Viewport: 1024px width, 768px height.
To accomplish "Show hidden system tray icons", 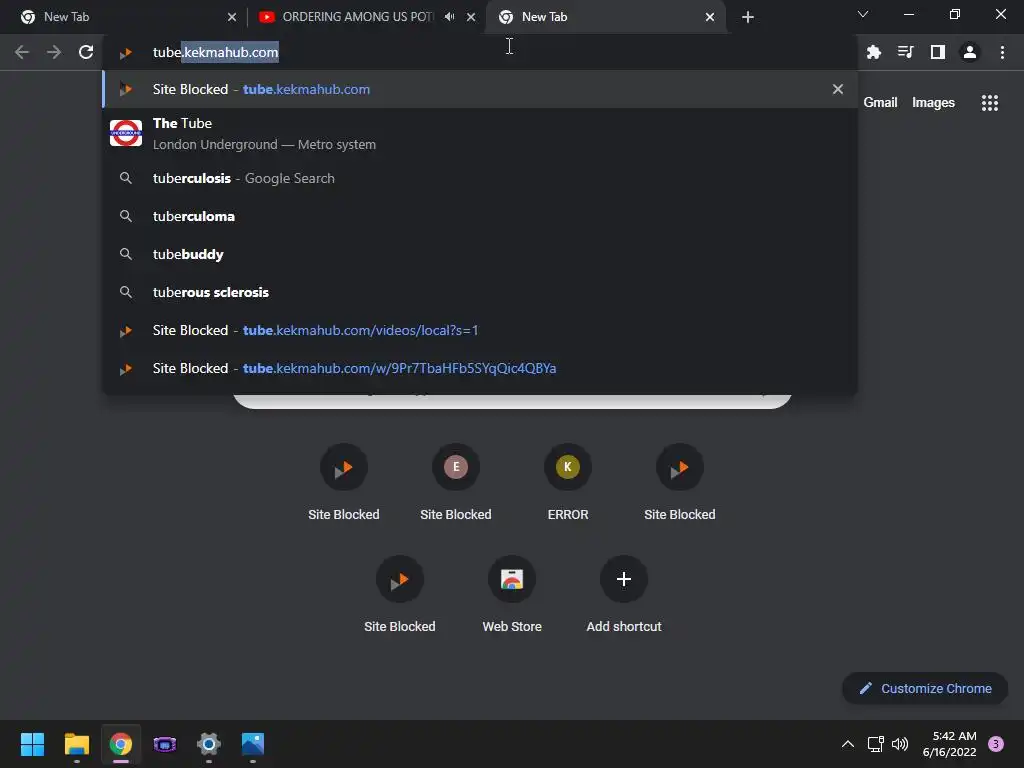I will coord(848,744).
